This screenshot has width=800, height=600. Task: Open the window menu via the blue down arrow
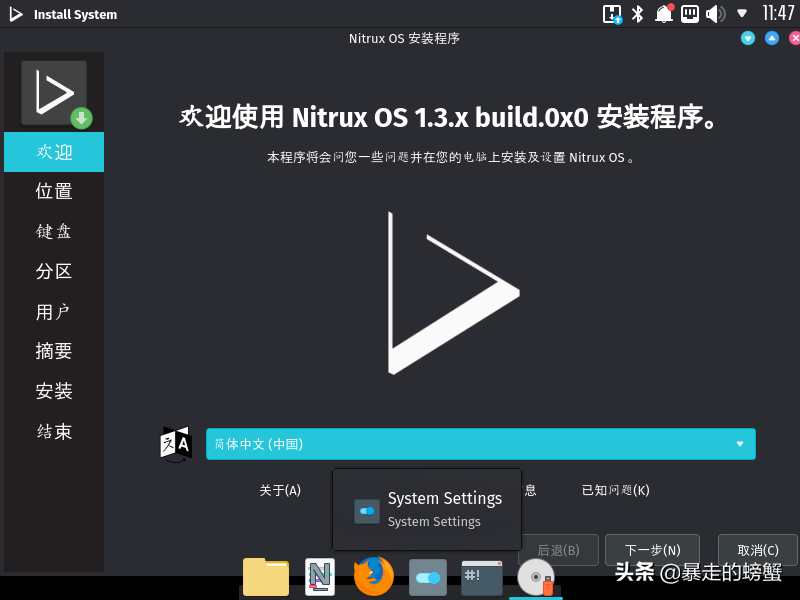click(x=747, y=38)
